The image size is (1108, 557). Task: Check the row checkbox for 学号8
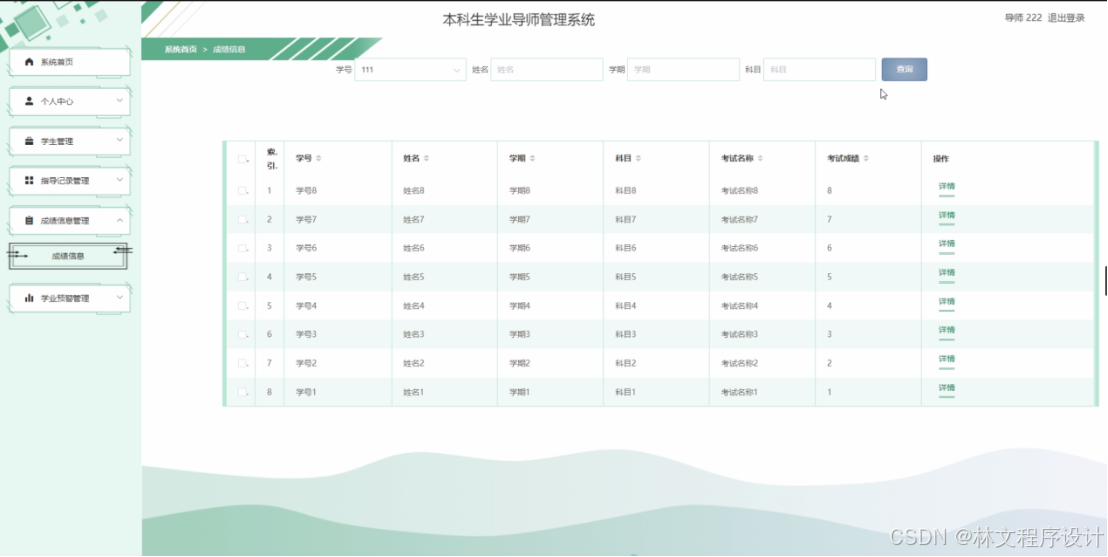242,191
